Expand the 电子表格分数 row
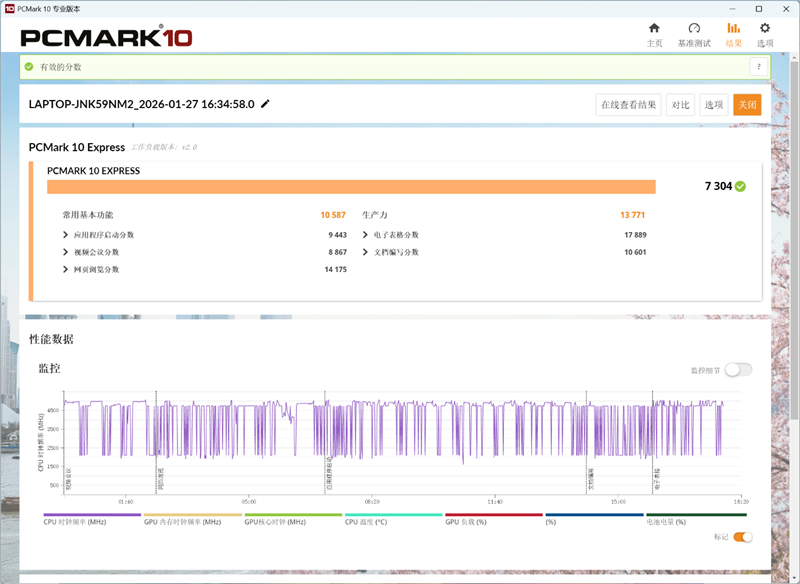This screenshot has height=584, width=800. click(366, 235)
